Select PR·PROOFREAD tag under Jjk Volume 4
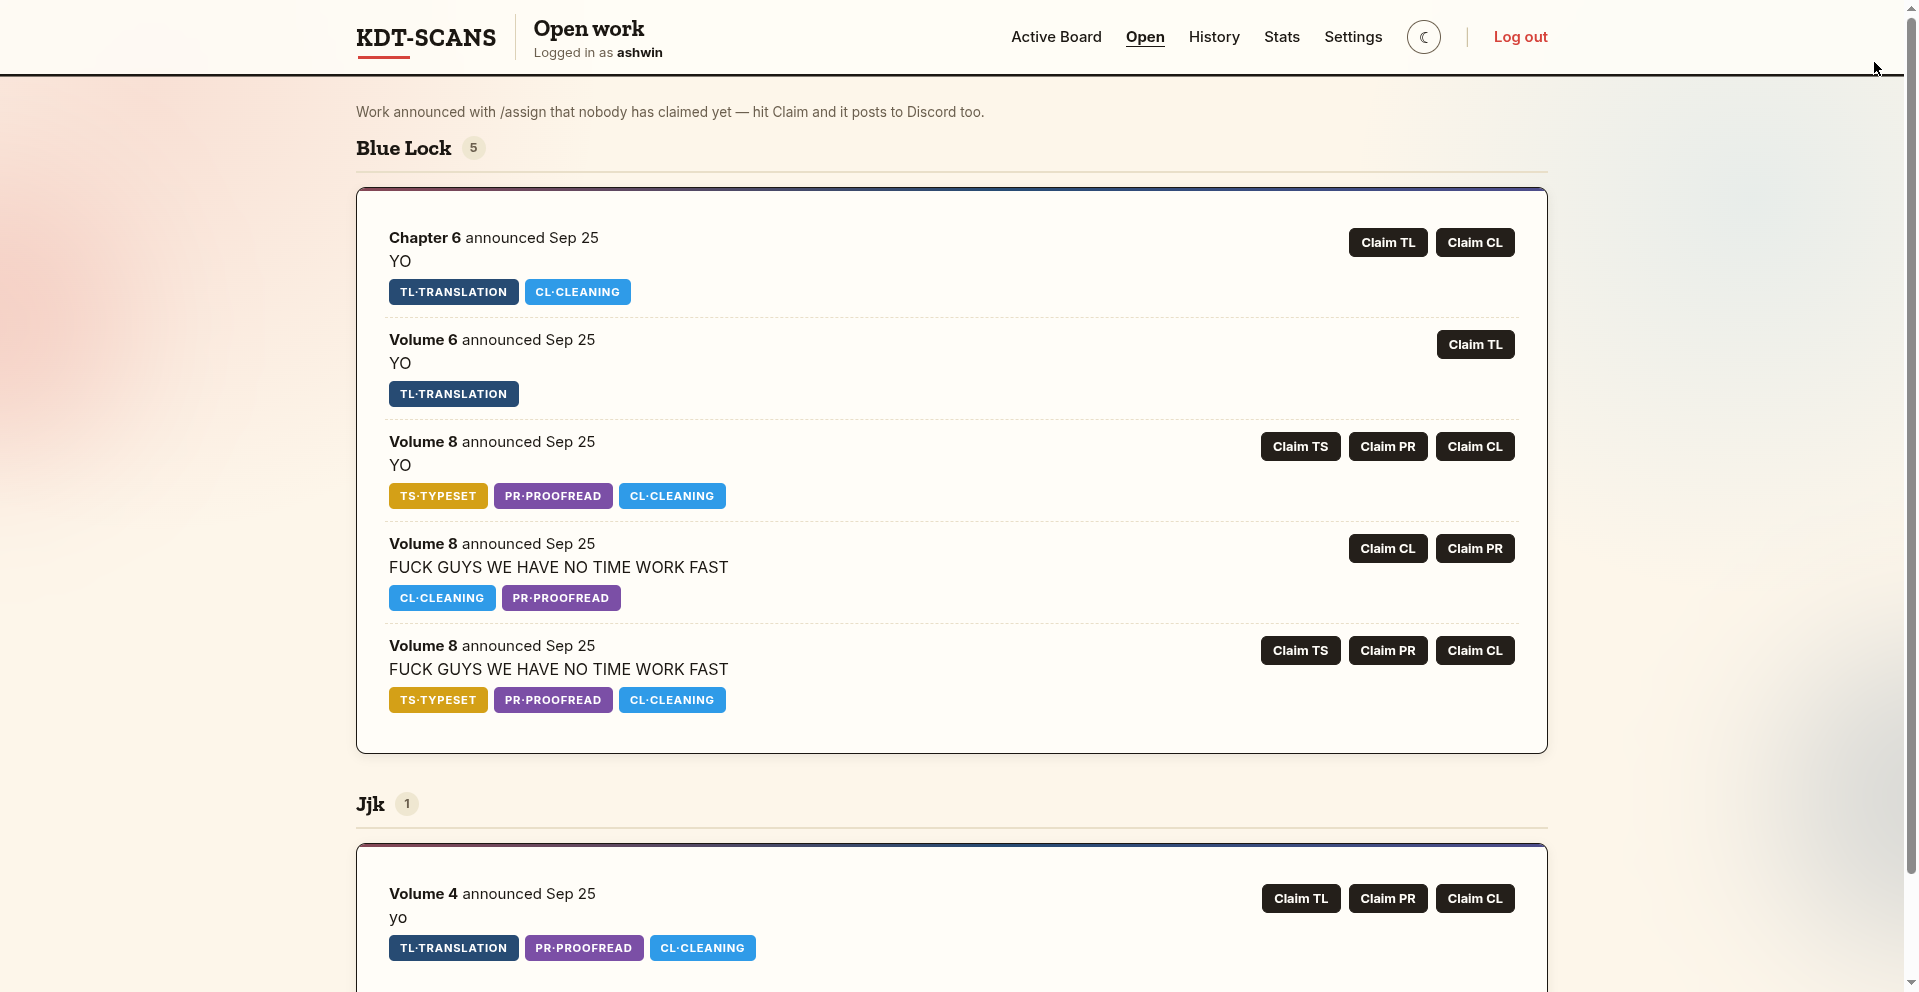Image resolution: width=1919 pixels, height=992 pixels. point(584,948)
